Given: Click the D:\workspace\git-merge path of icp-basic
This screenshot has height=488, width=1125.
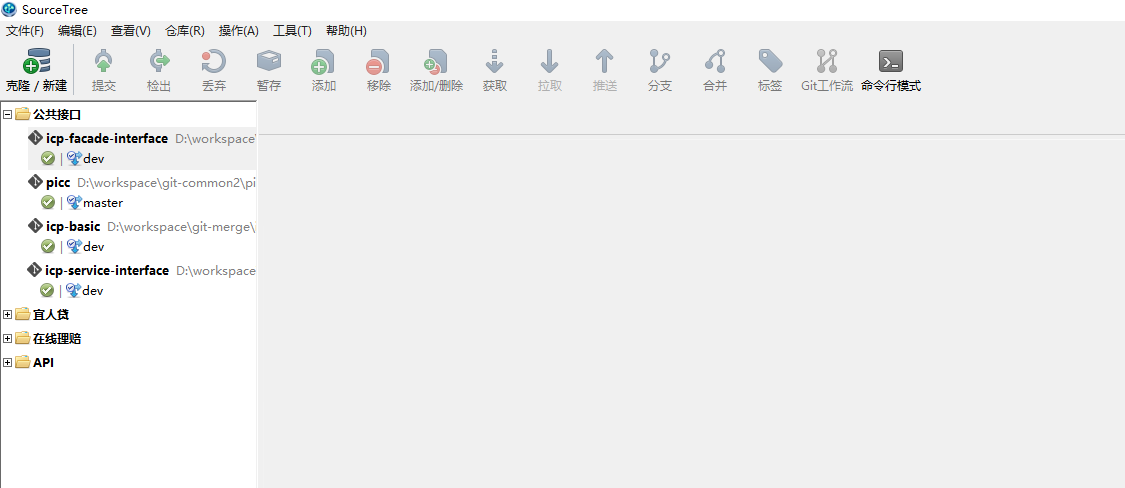Looking at the screenshot, I should coord(182,227).
